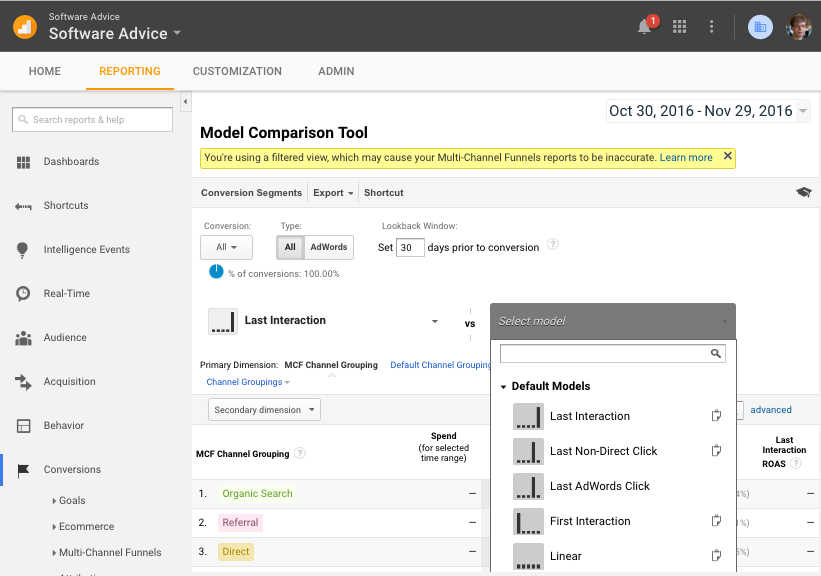
Task: Click the model search input field
Action: coord(605,353)
